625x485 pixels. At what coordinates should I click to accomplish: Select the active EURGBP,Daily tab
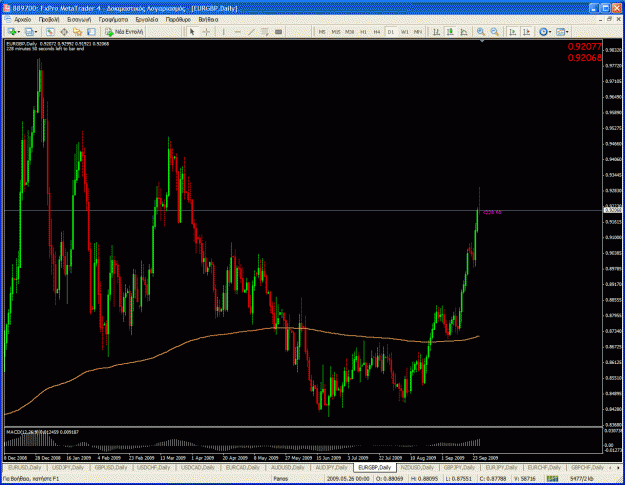375,467
